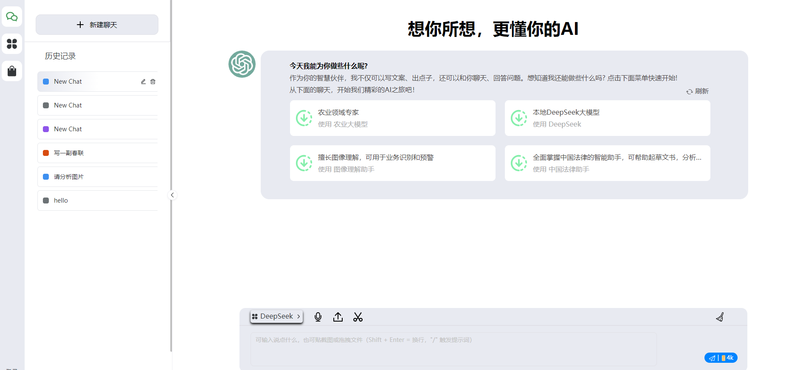Click the edit pencil on first New Chat
800x370 pixels.
tap(143, 82)
